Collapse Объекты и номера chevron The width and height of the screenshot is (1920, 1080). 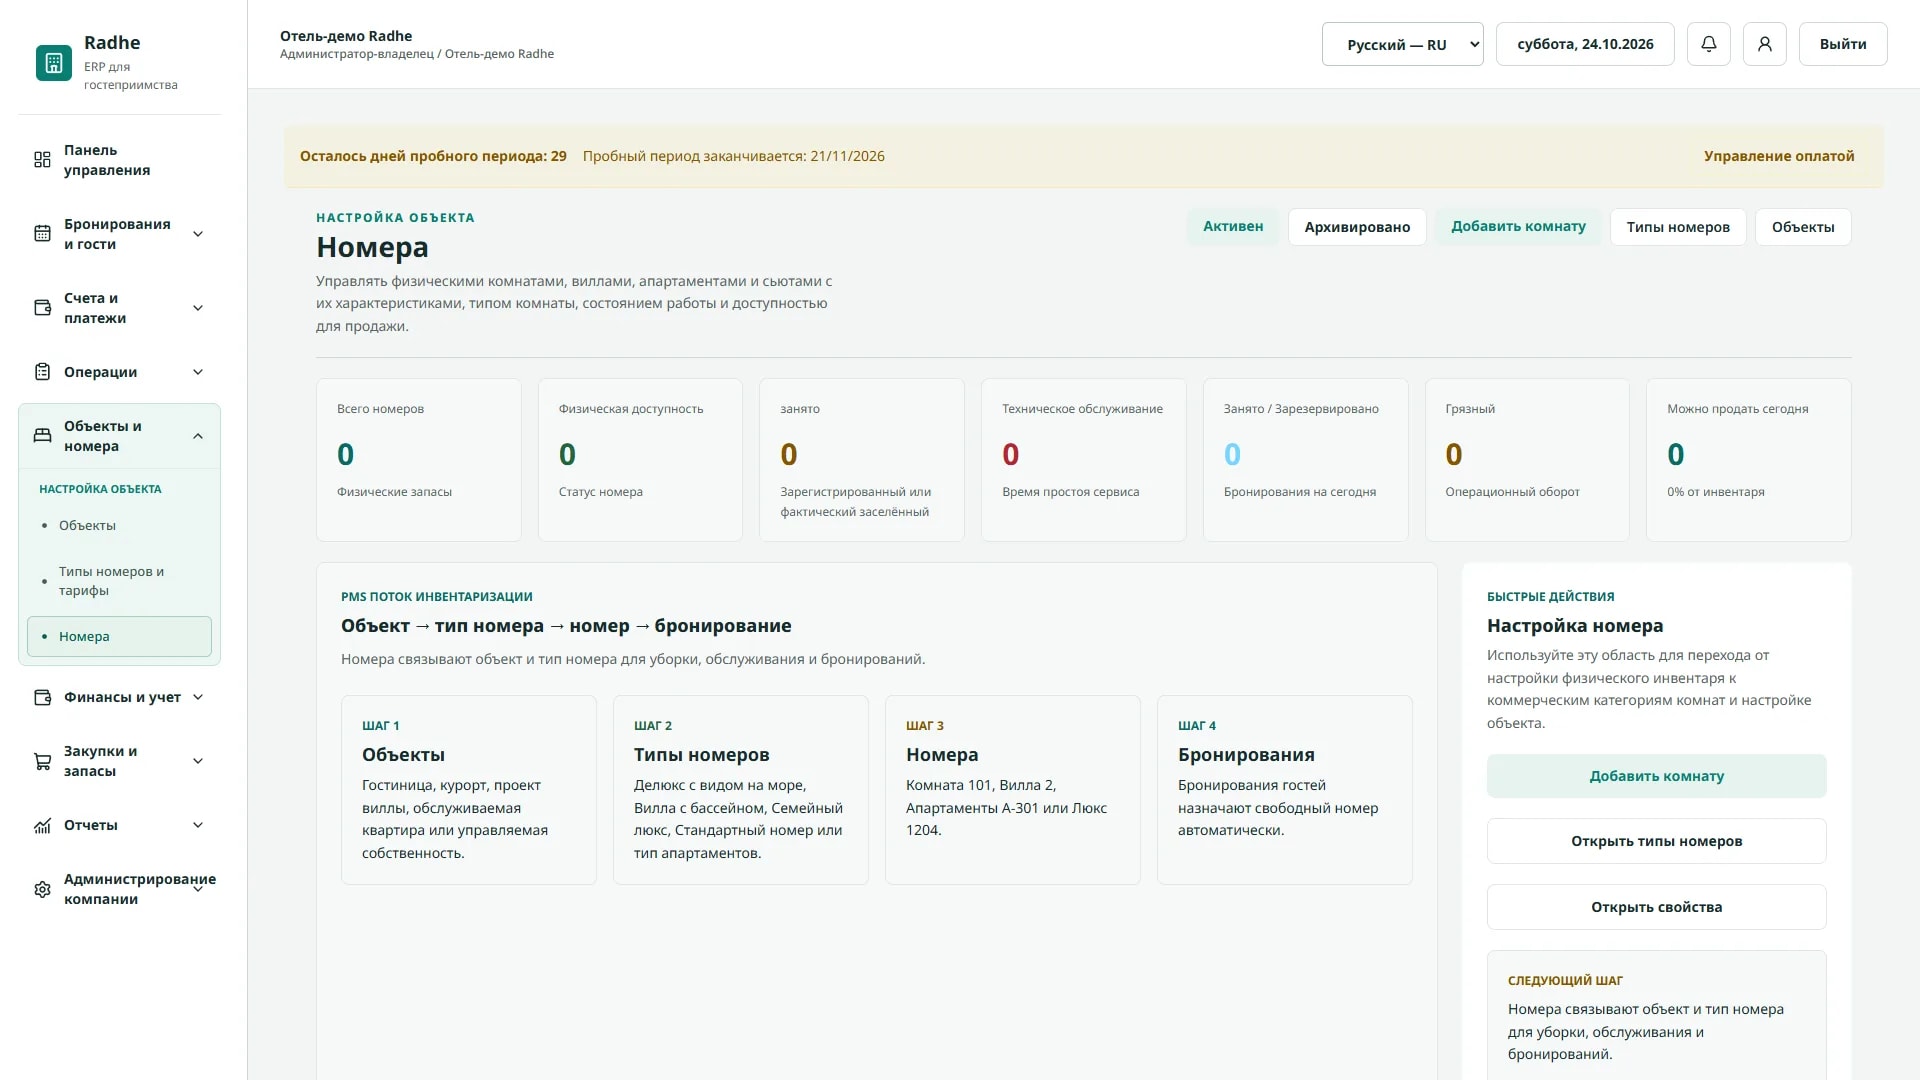[198, 436]
